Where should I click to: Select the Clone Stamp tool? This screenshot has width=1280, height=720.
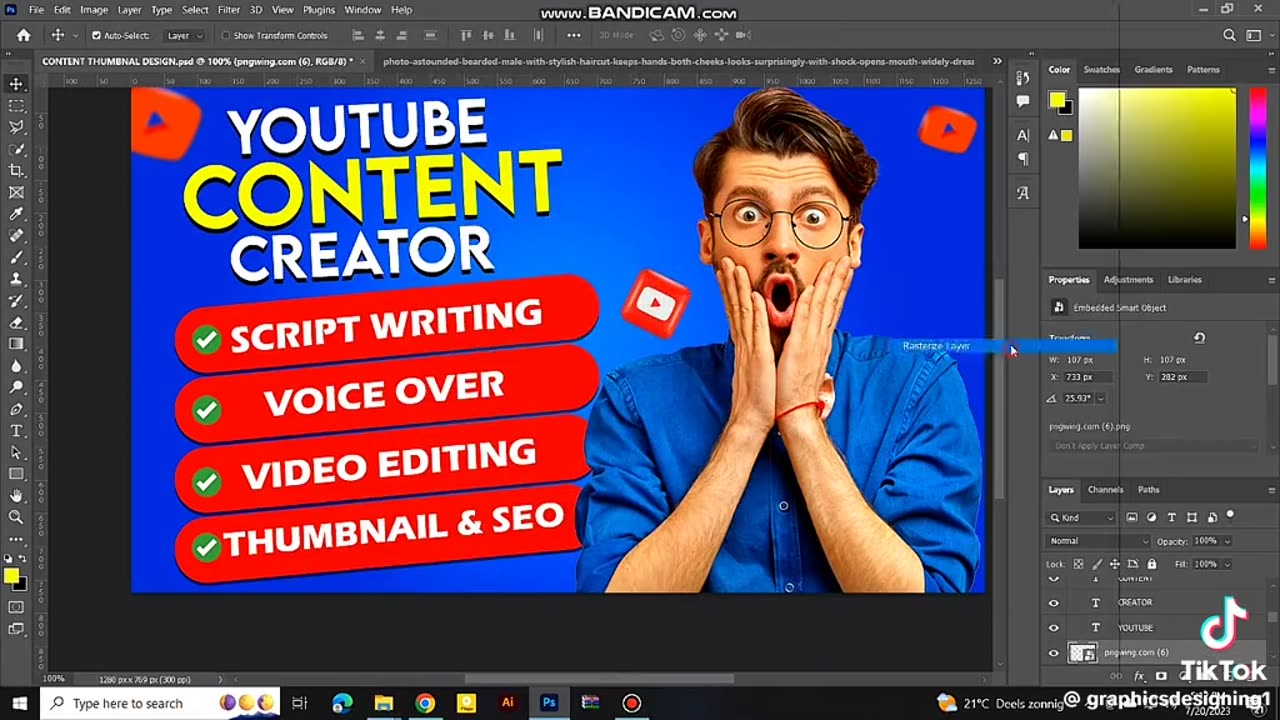click(16, 279)
